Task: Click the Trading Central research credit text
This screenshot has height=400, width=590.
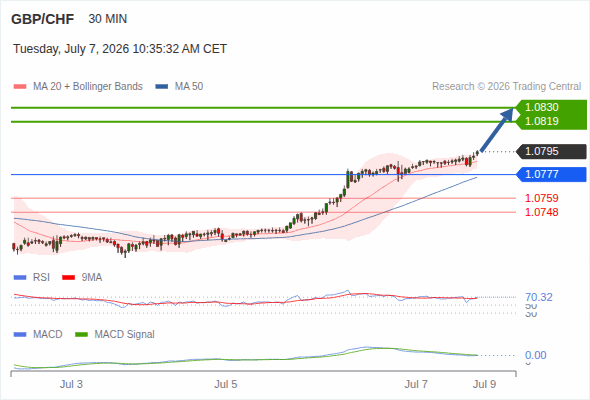Action: pyautogui.click(x=506, y=87)
